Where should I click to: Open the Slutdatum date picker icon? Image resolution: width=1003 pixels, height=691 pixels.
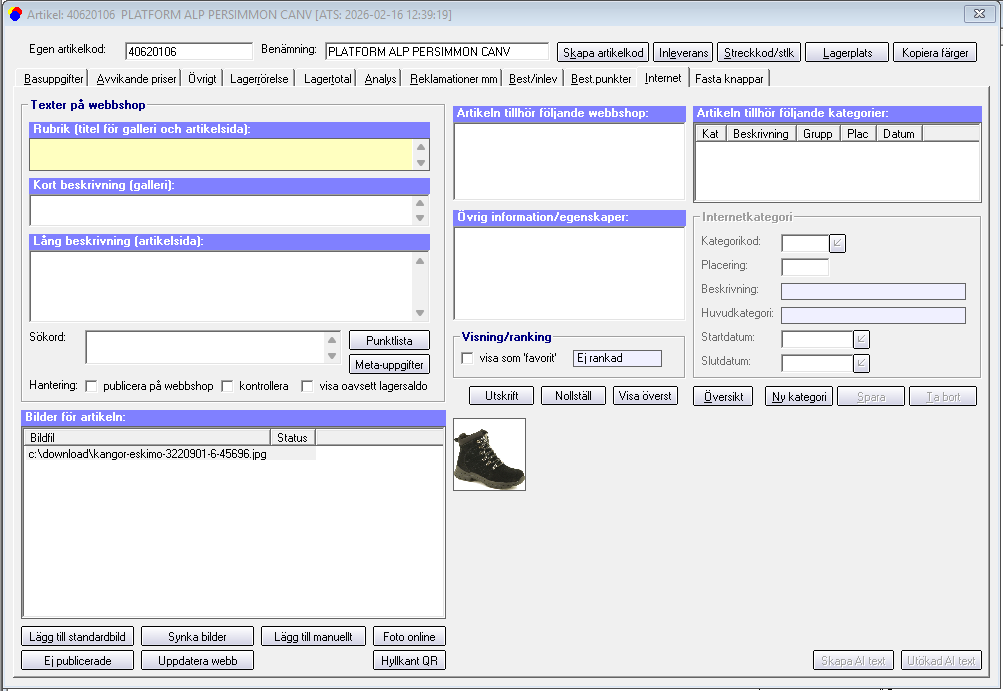tap(862, 363)
